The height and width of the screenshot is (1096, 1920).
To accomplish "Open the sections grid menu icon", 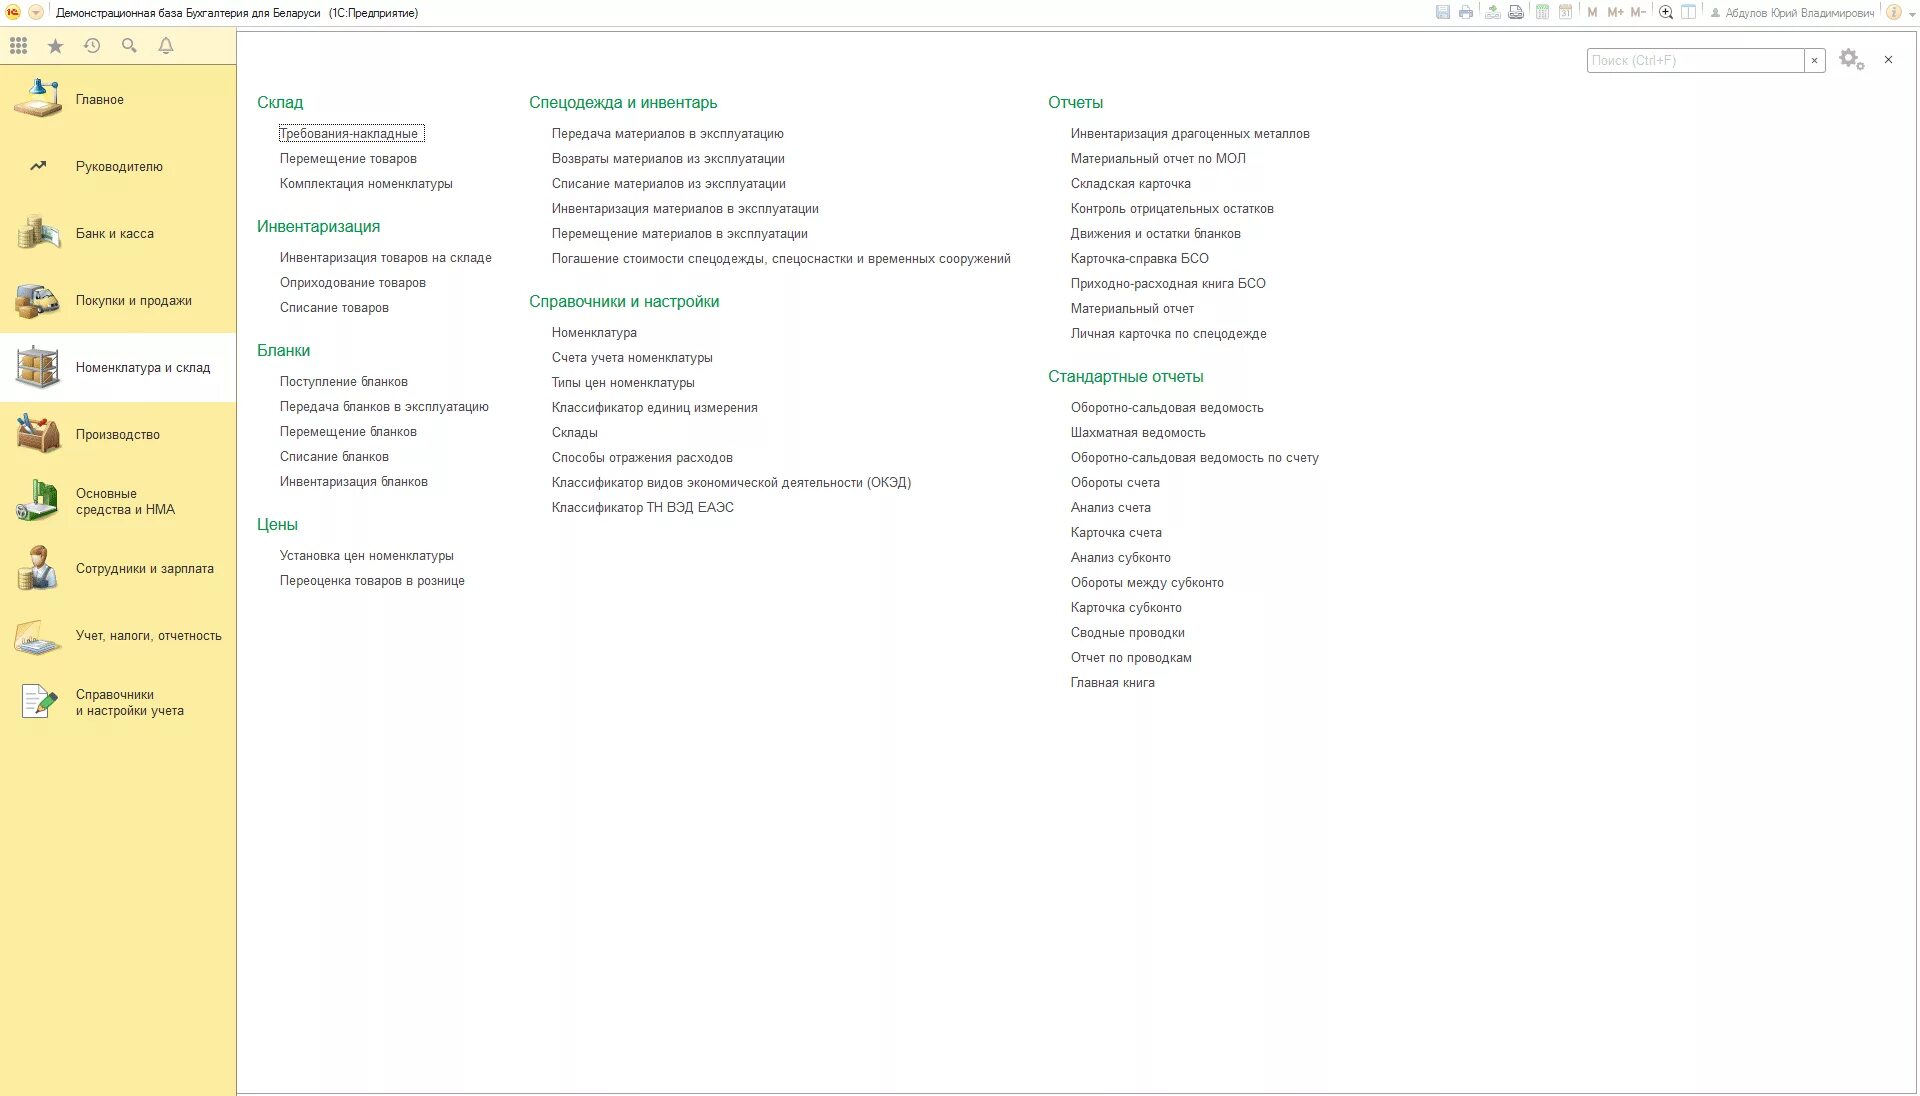I will click(18, 46).
